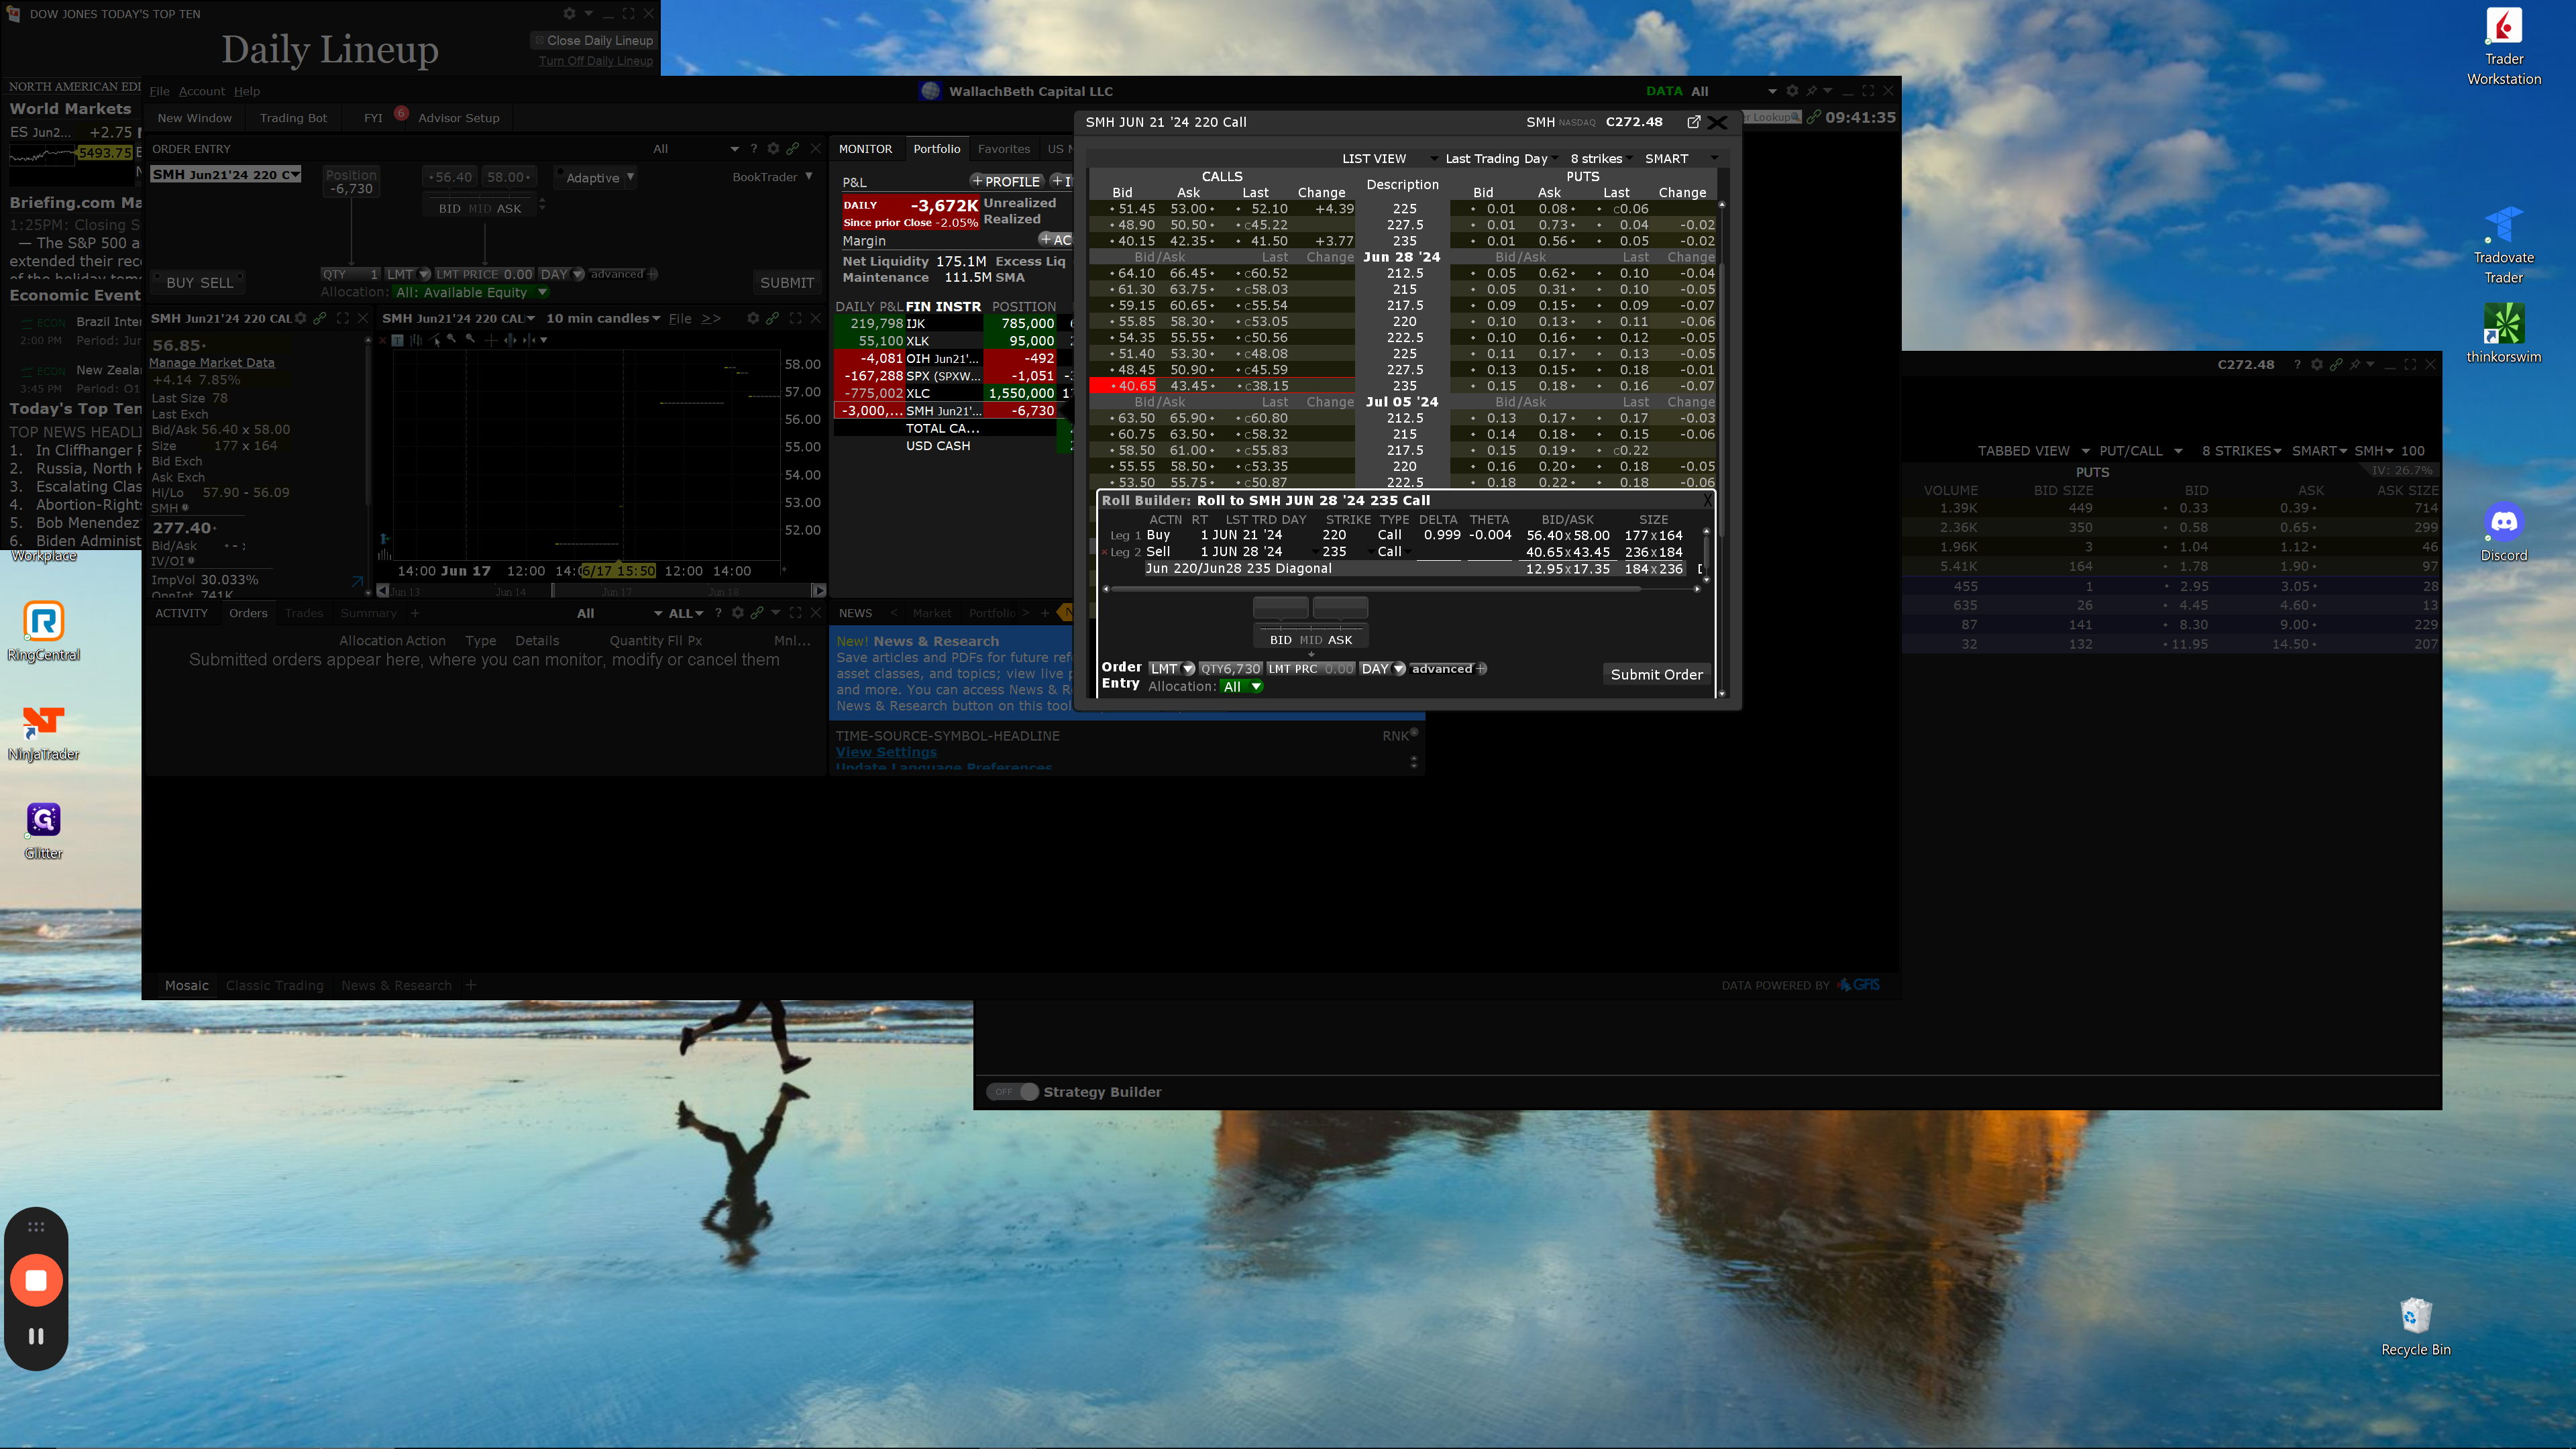Open All Available Equity allocation dropdown
This screenshot has width=2576, height=1449.
tap(471, 292)
